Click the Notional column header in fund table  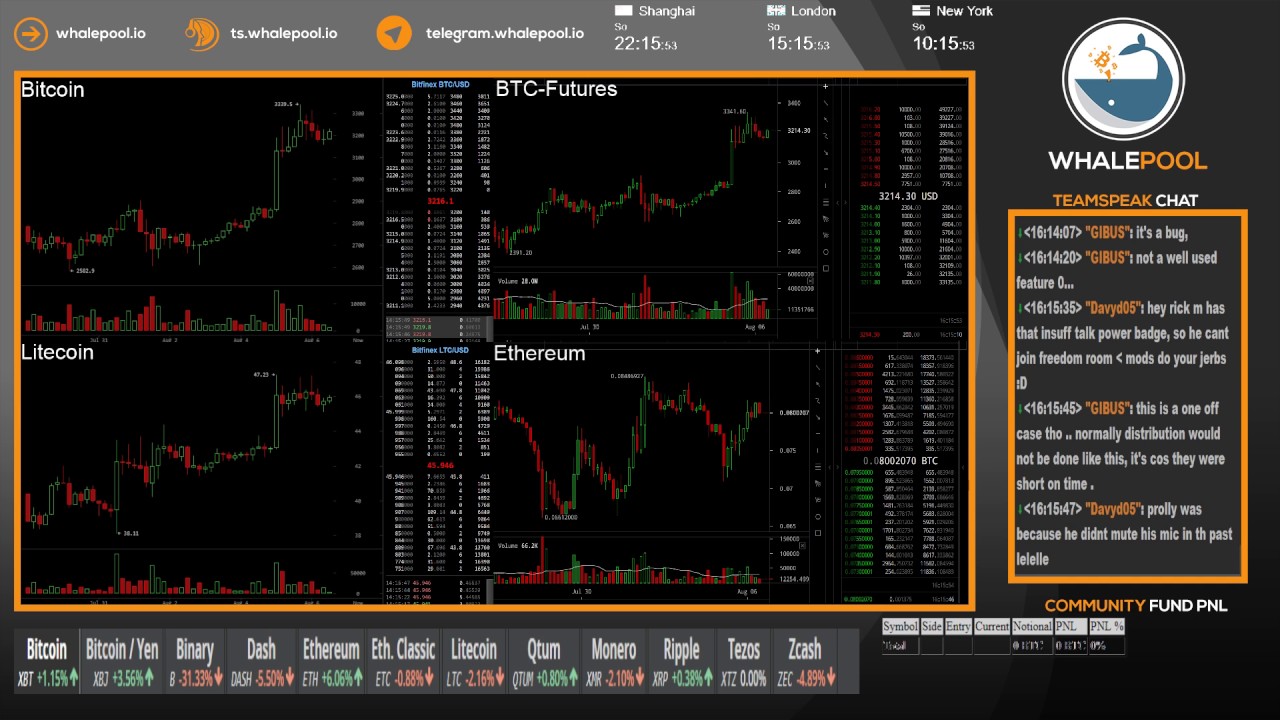[x=1032, y=626]
